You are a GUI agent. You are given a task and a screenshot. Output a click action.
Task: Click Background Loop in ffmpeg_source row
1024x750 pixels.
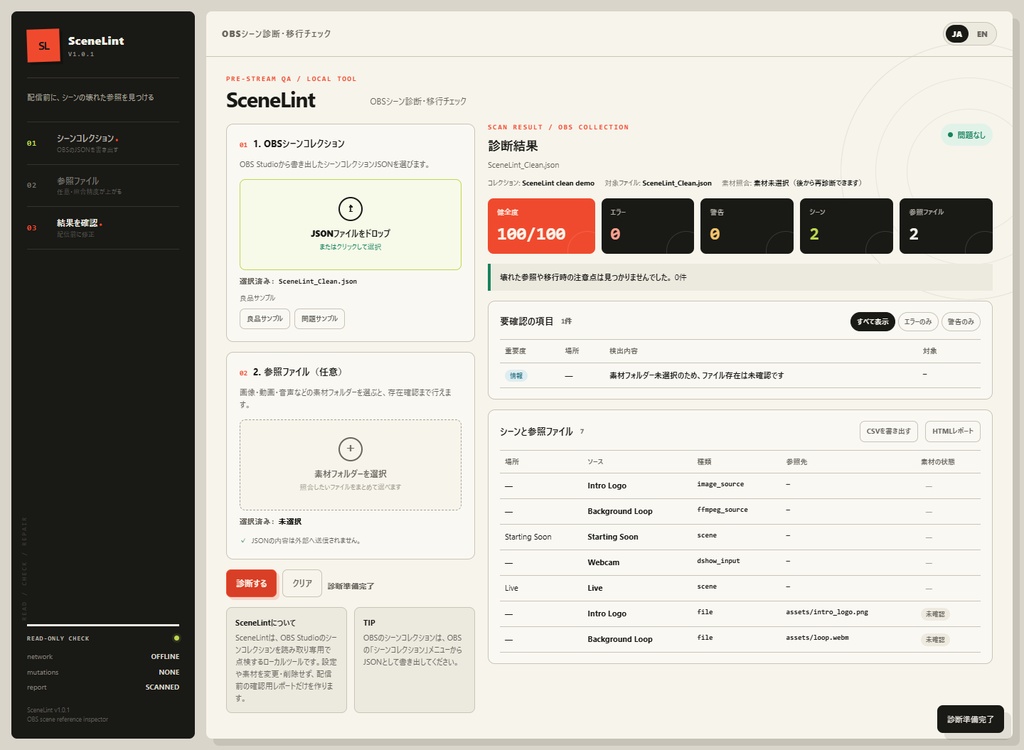click(x=620, y=511)
